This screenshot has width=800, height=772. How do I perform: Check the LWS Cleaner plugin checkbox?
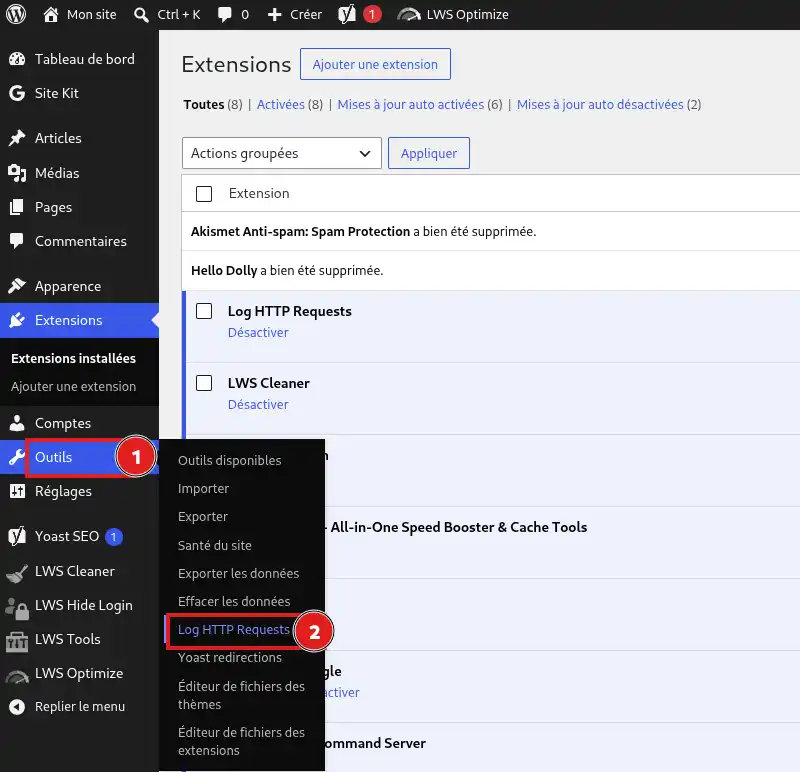point(204,383)
